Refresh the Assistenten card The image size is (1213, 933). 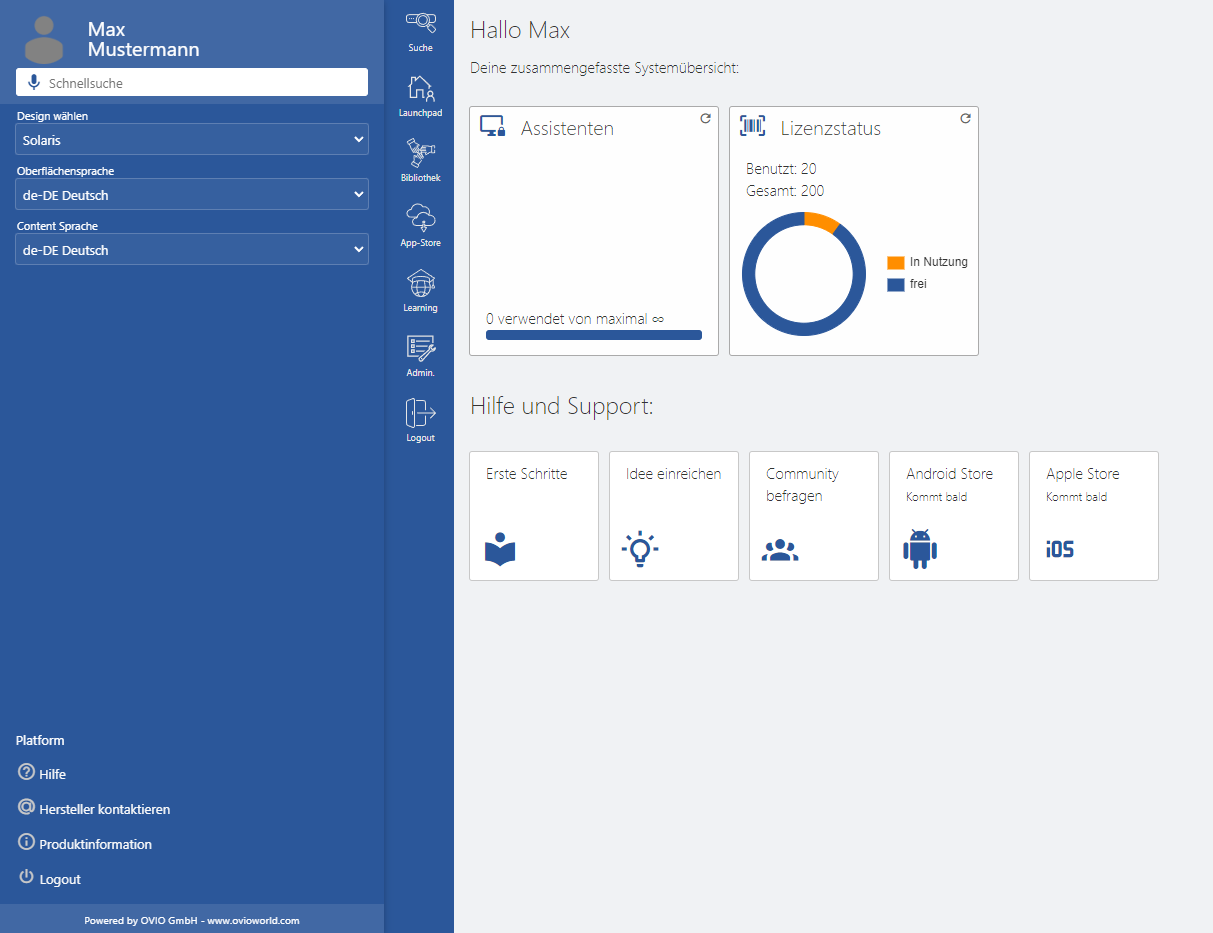click(705, 118)
